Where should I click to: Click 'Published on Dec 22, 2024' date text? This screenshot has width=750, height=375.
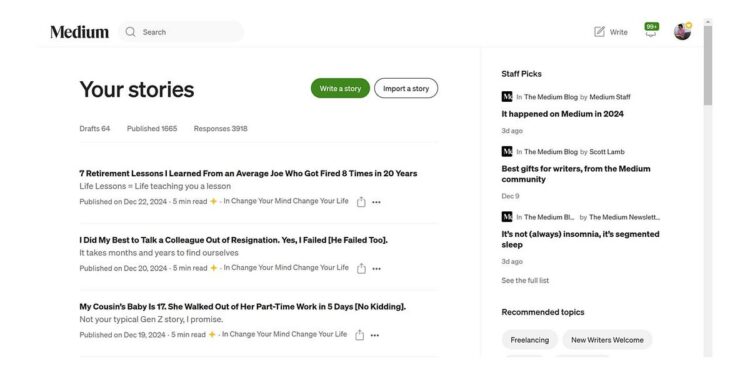pos(123,201)
